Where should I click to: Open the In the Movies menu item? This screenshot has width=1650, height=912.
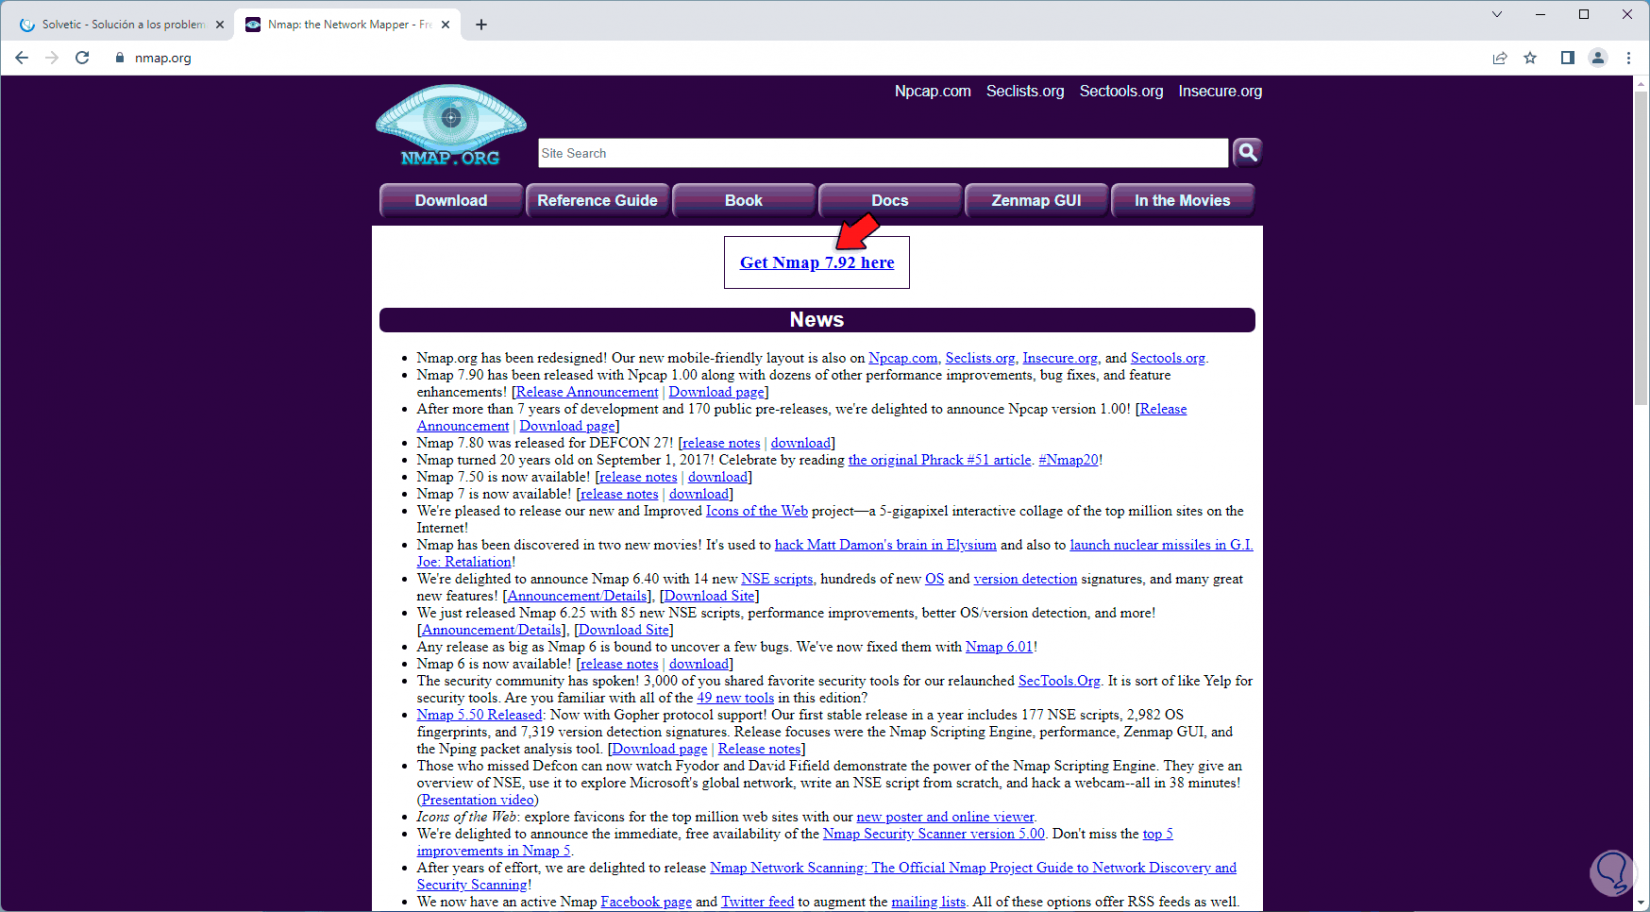point(1182,200)
